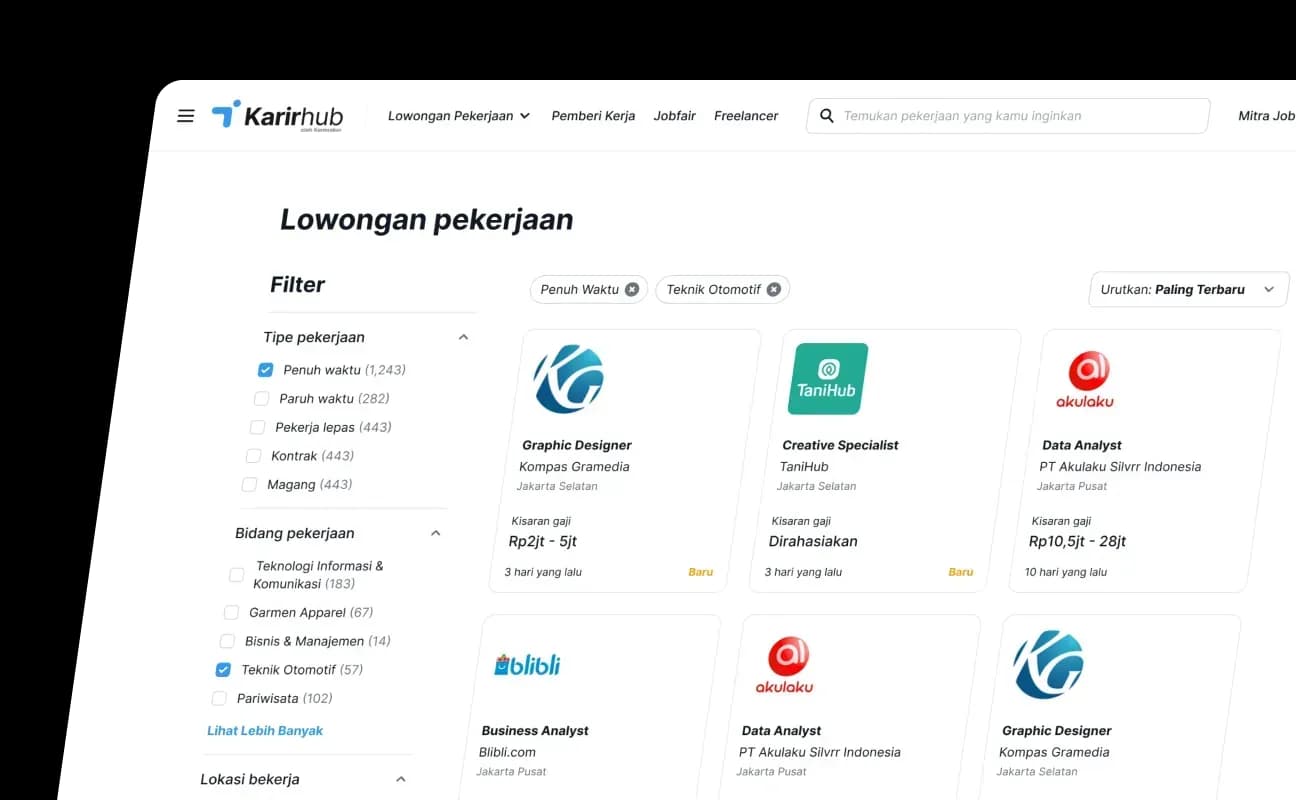Screen dimensions: 1296x800
Task: Uncheck the Teknik Otomotif checkbox
Action: pos(223,670)
